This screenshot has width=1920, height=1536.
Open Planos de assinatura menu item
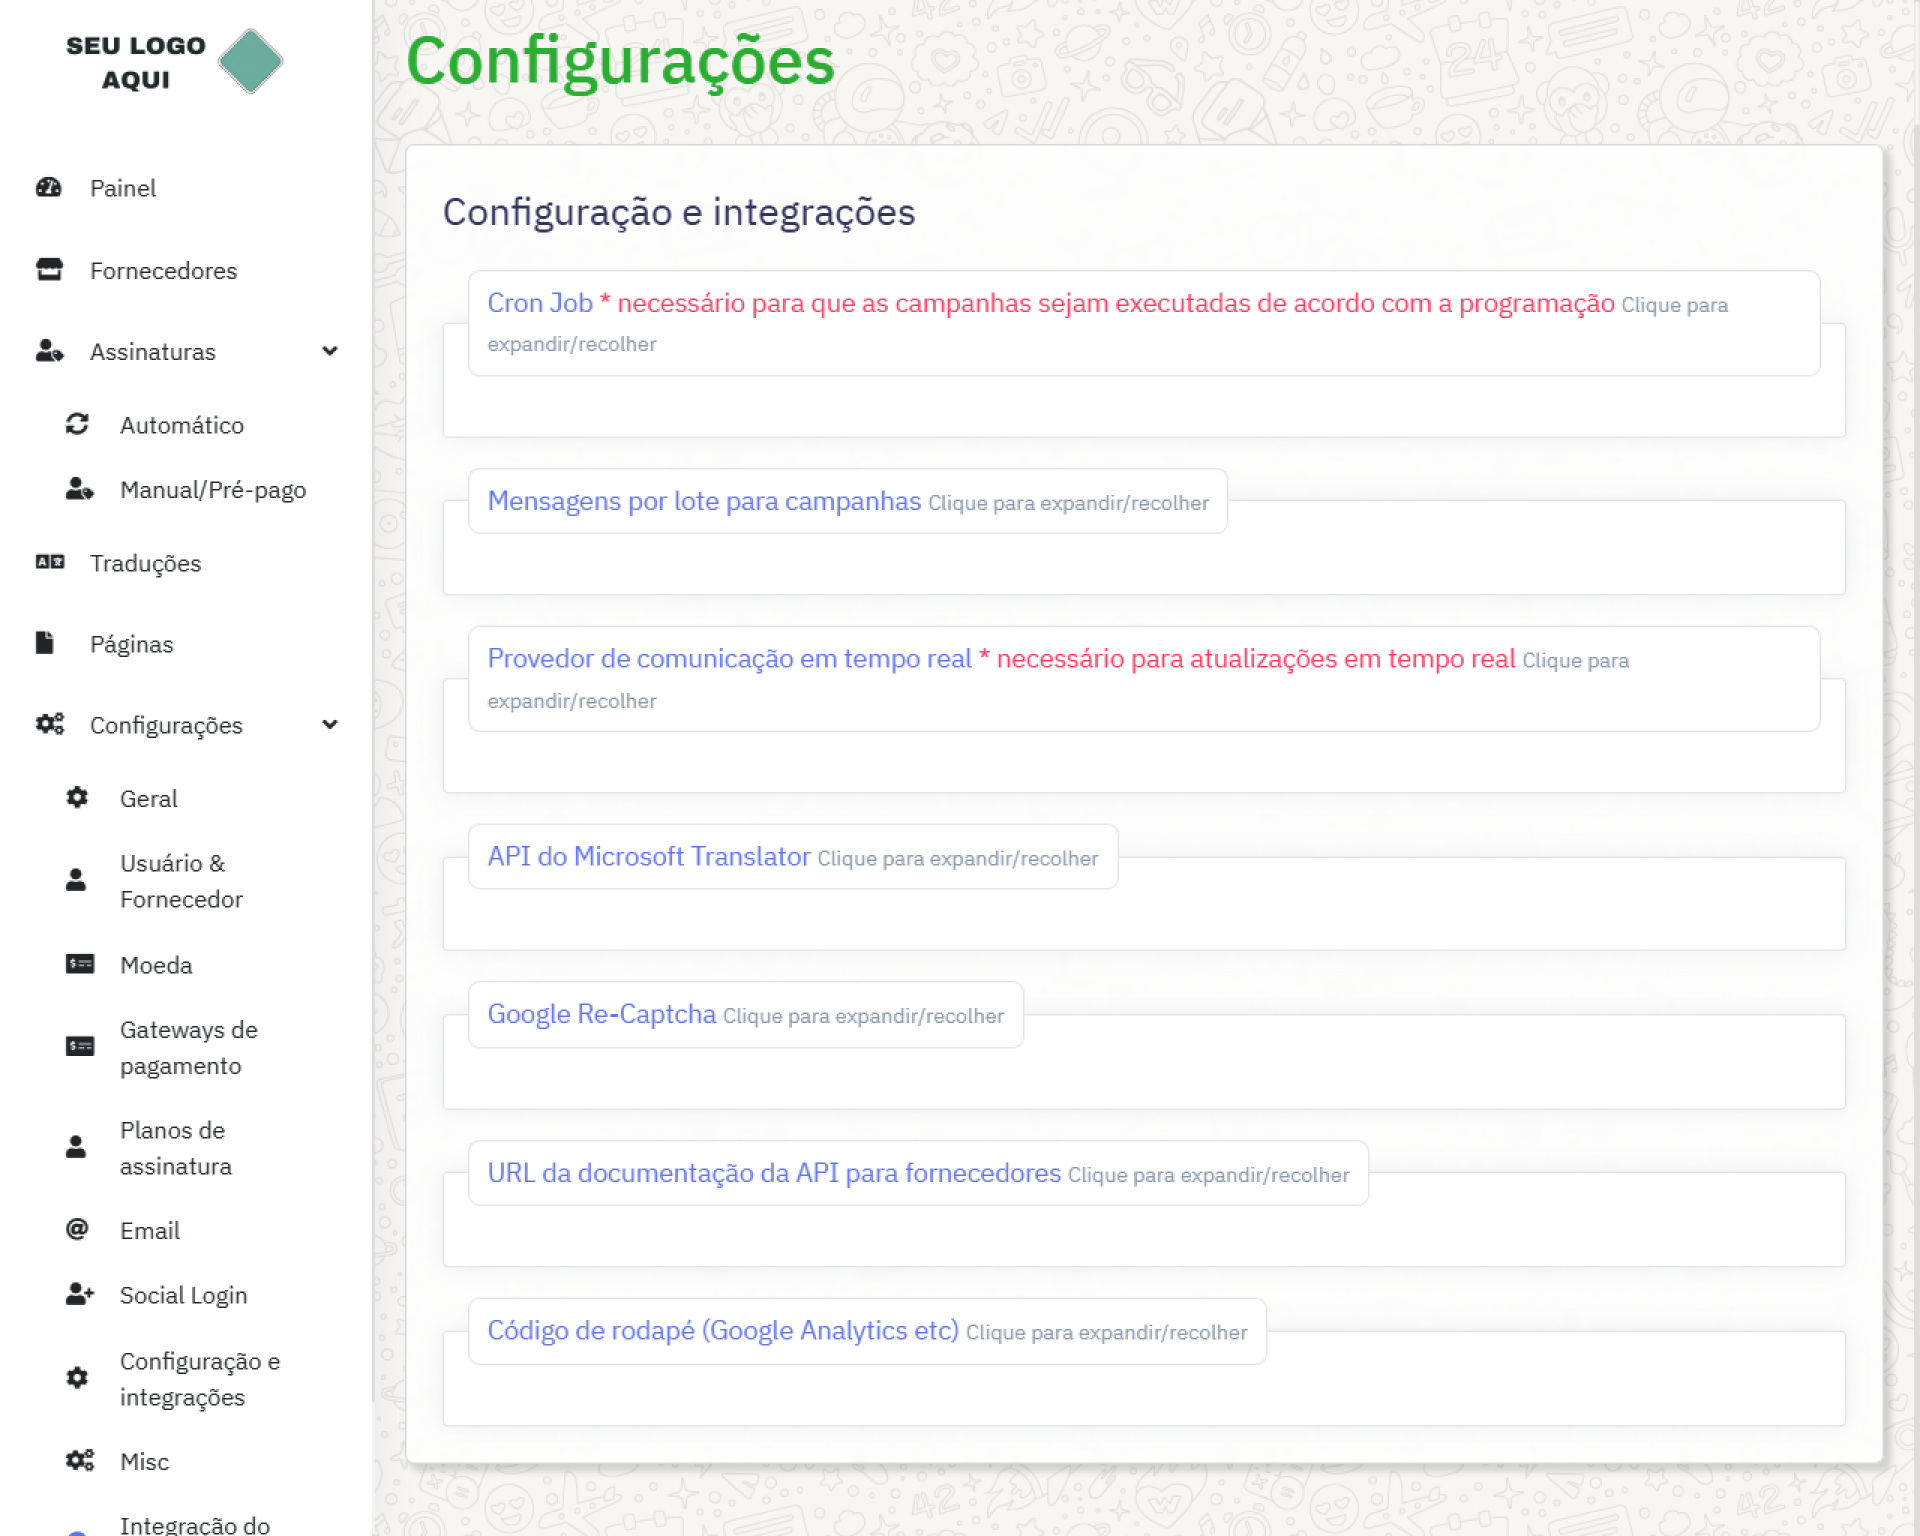(175, 1147)
